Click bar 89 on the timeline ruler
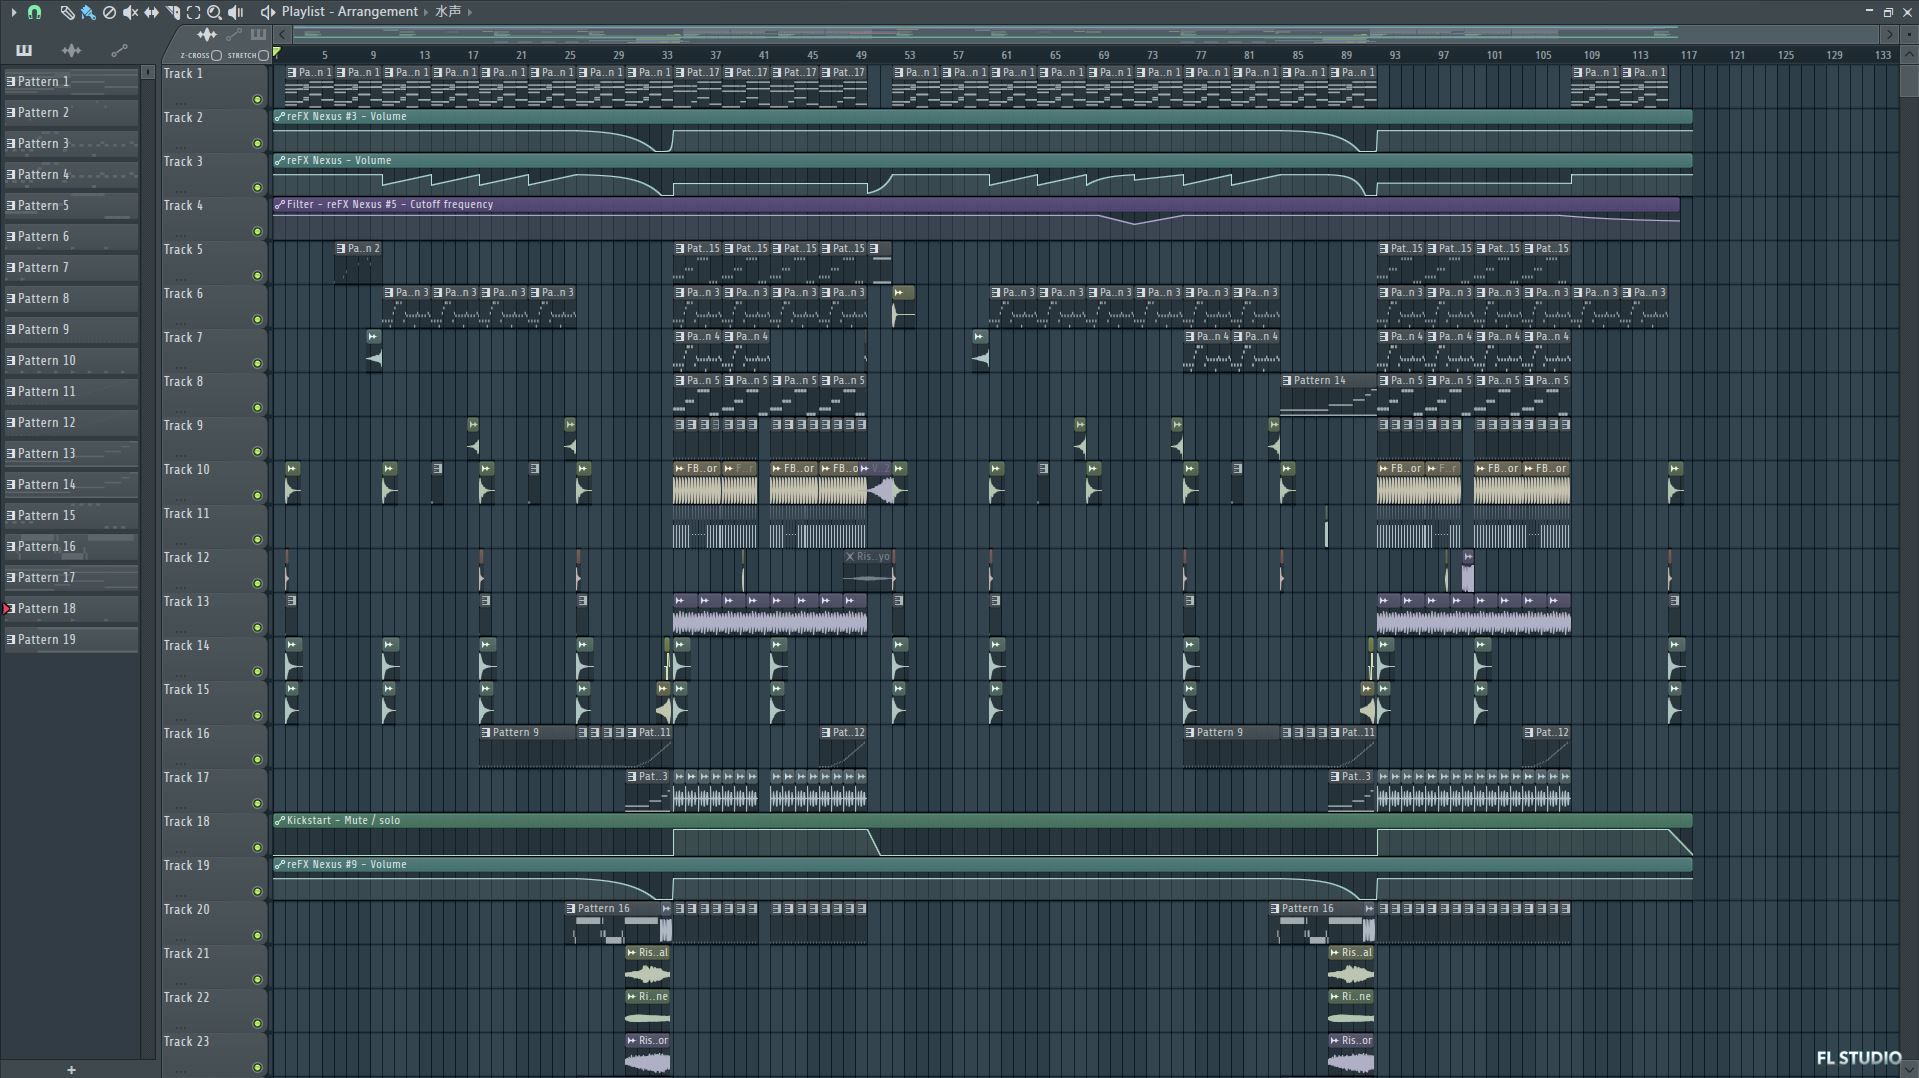This screenshot has width=1919, height=1078. coord(1346,55)
